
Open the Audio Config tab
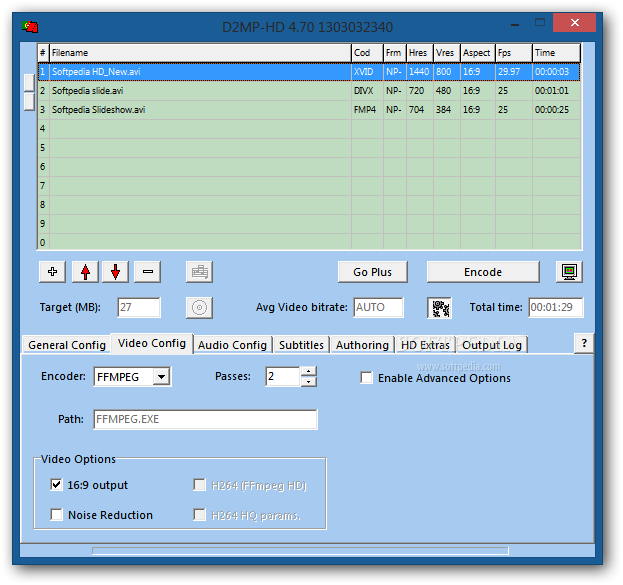(232, 345)
